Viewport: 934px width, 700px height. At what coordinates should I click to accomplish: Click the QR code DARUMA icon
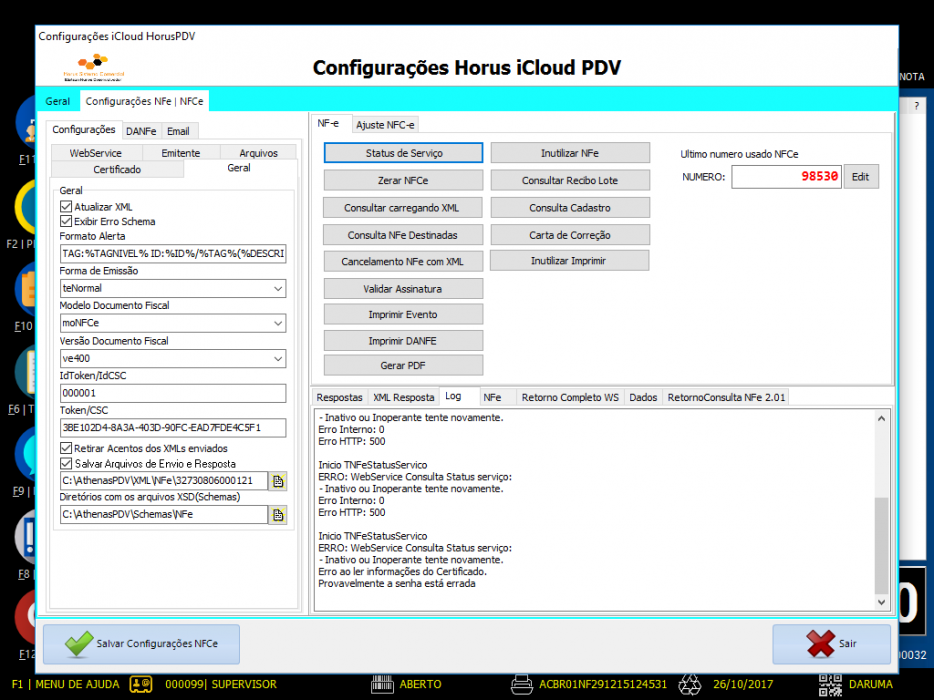tap(830, 685)
